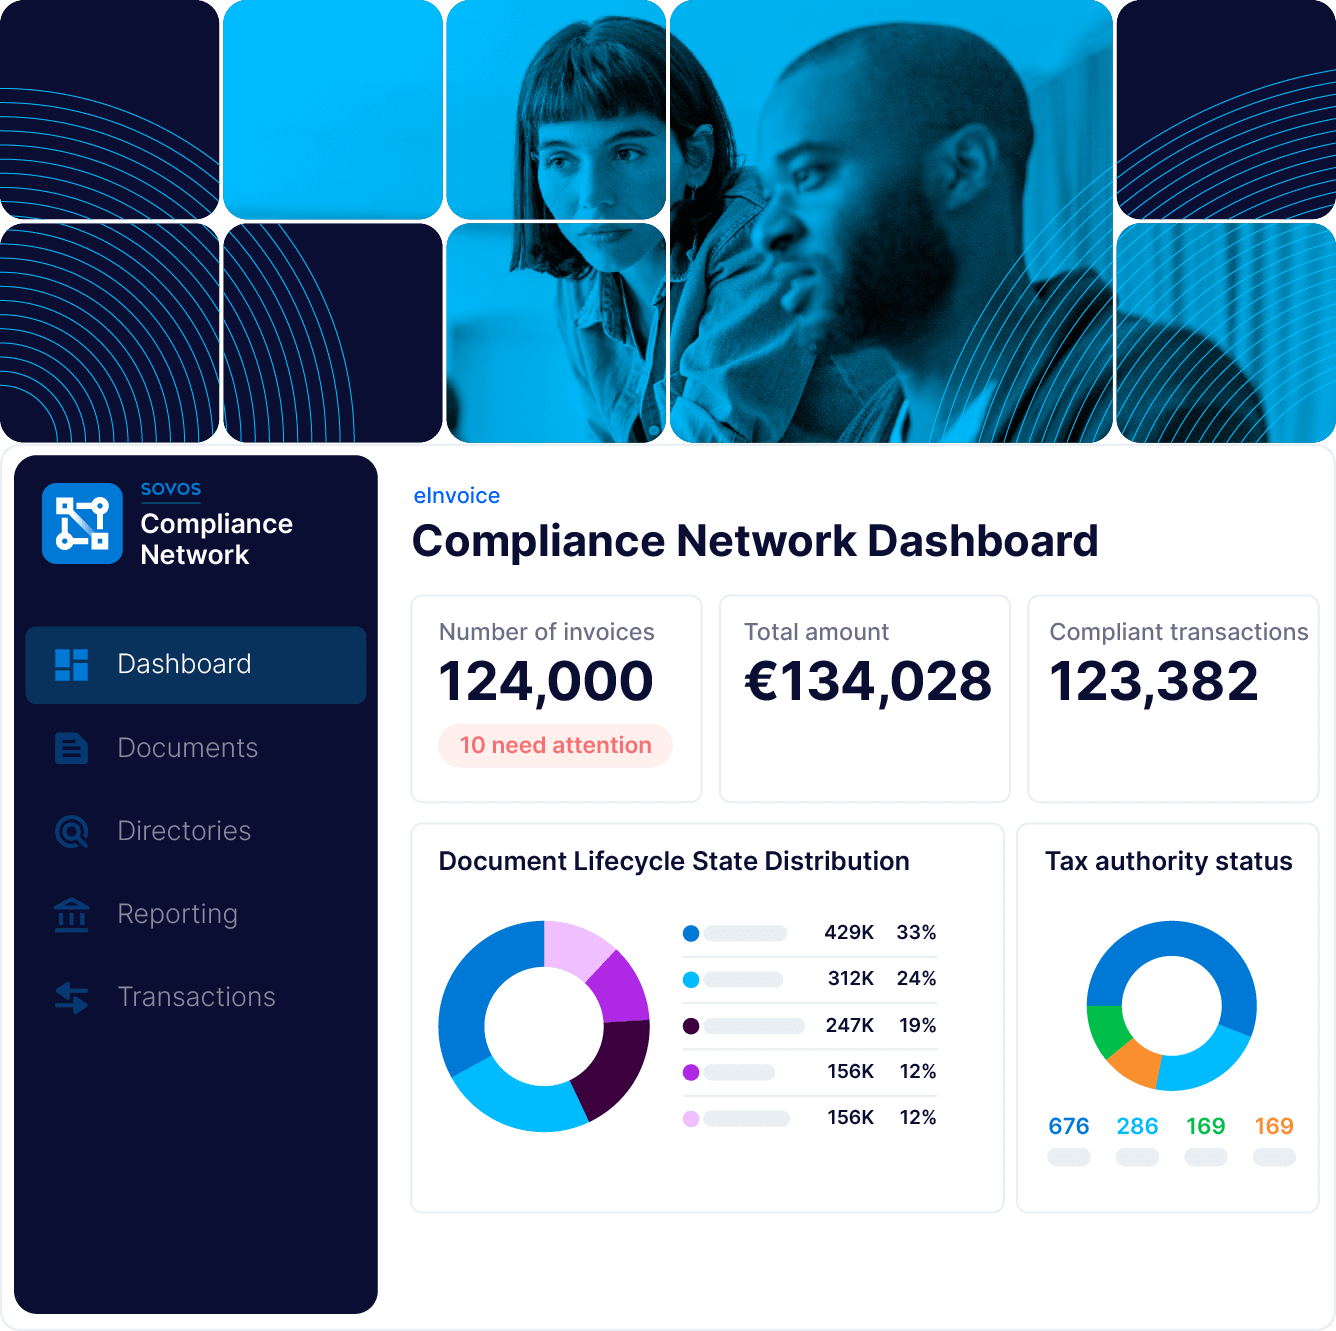Click the Reporting bank building icon
The image size is (1336, 1331).
pos(72,914)
